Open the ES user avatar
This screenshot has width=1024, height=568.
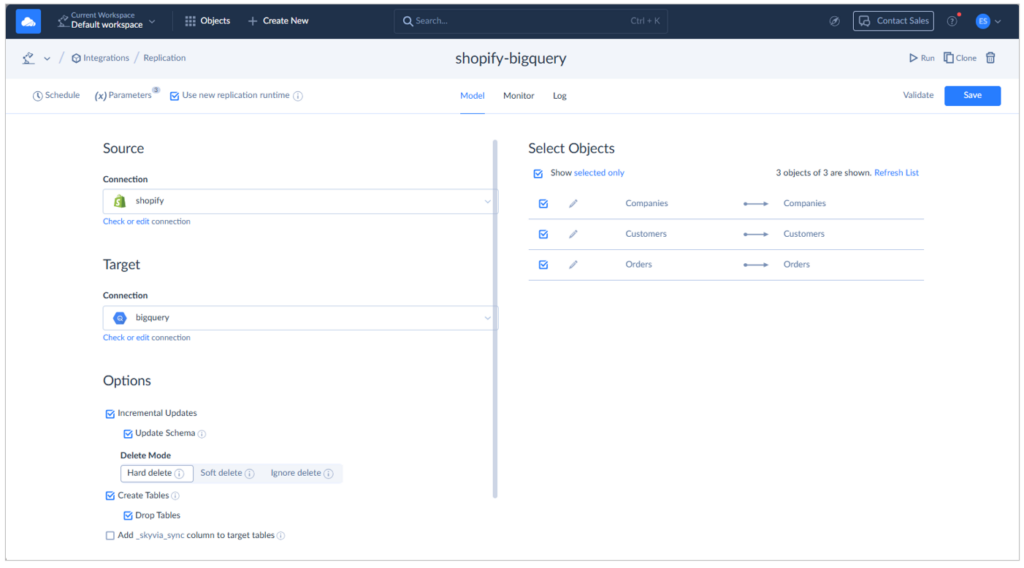[x=982, y=22]
